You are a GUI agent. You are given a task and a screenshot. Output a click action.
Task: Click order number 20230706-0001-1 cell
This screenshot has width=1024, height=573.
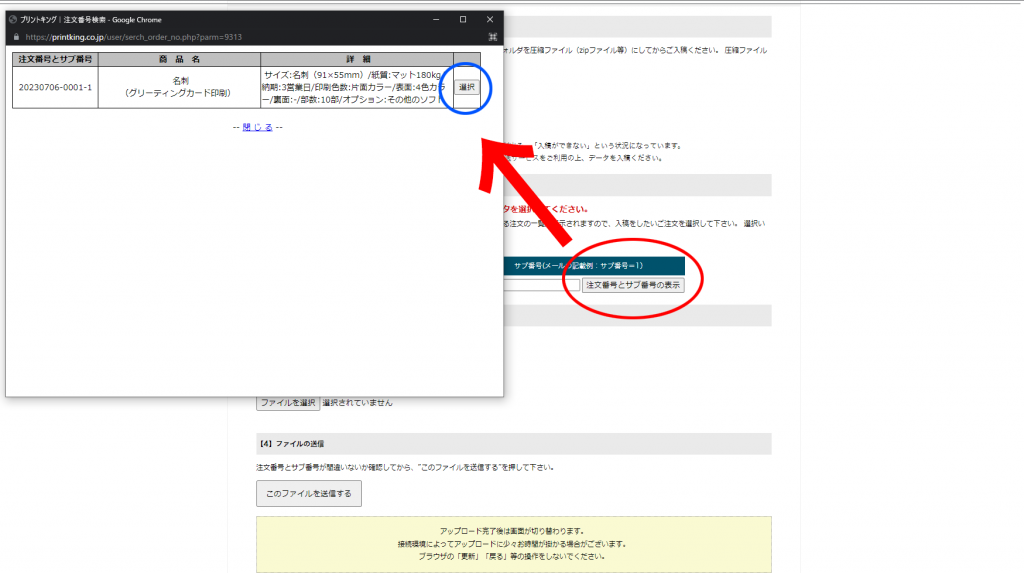pos(55,87)
